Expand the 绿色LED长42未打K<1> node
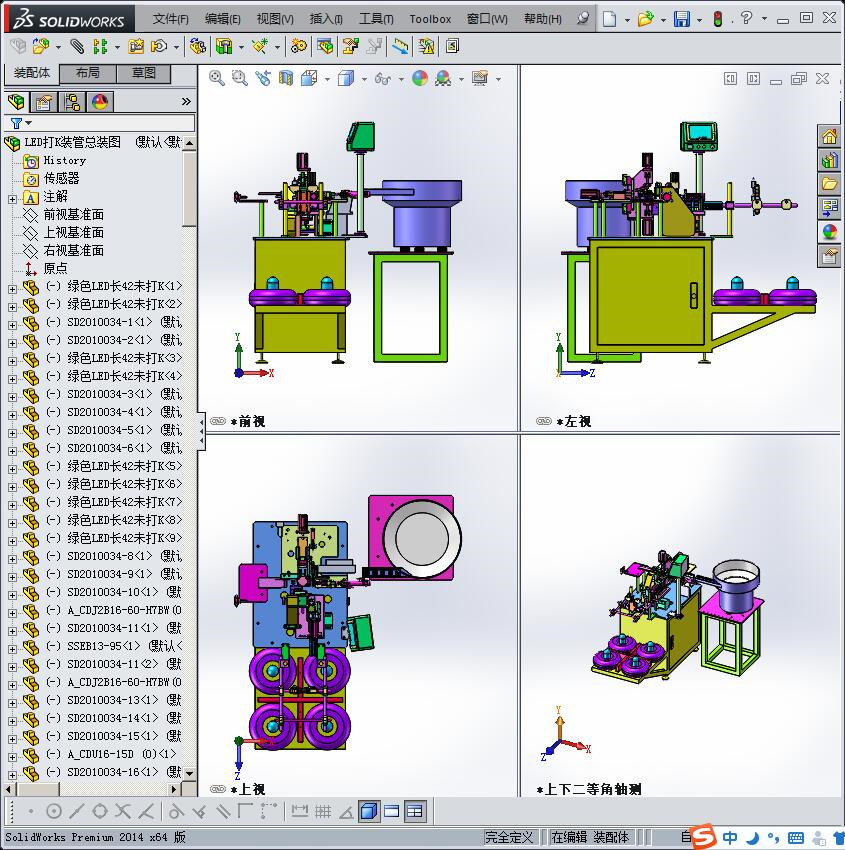 coord(12,289)
